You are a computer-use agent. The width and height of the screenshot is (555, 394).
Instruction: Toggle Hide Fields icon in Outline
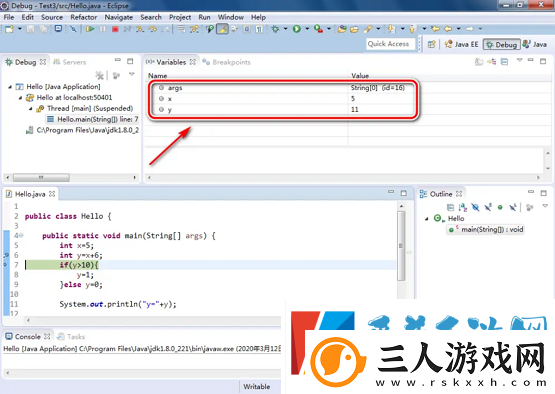[x=475, y=207]
